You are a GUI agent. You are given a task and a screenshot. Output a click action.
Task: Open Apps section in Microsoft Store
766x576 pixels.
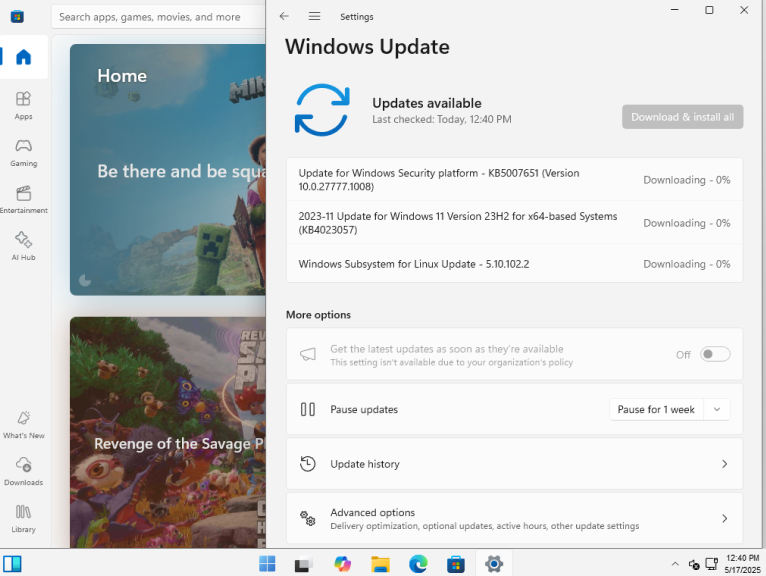23,106
